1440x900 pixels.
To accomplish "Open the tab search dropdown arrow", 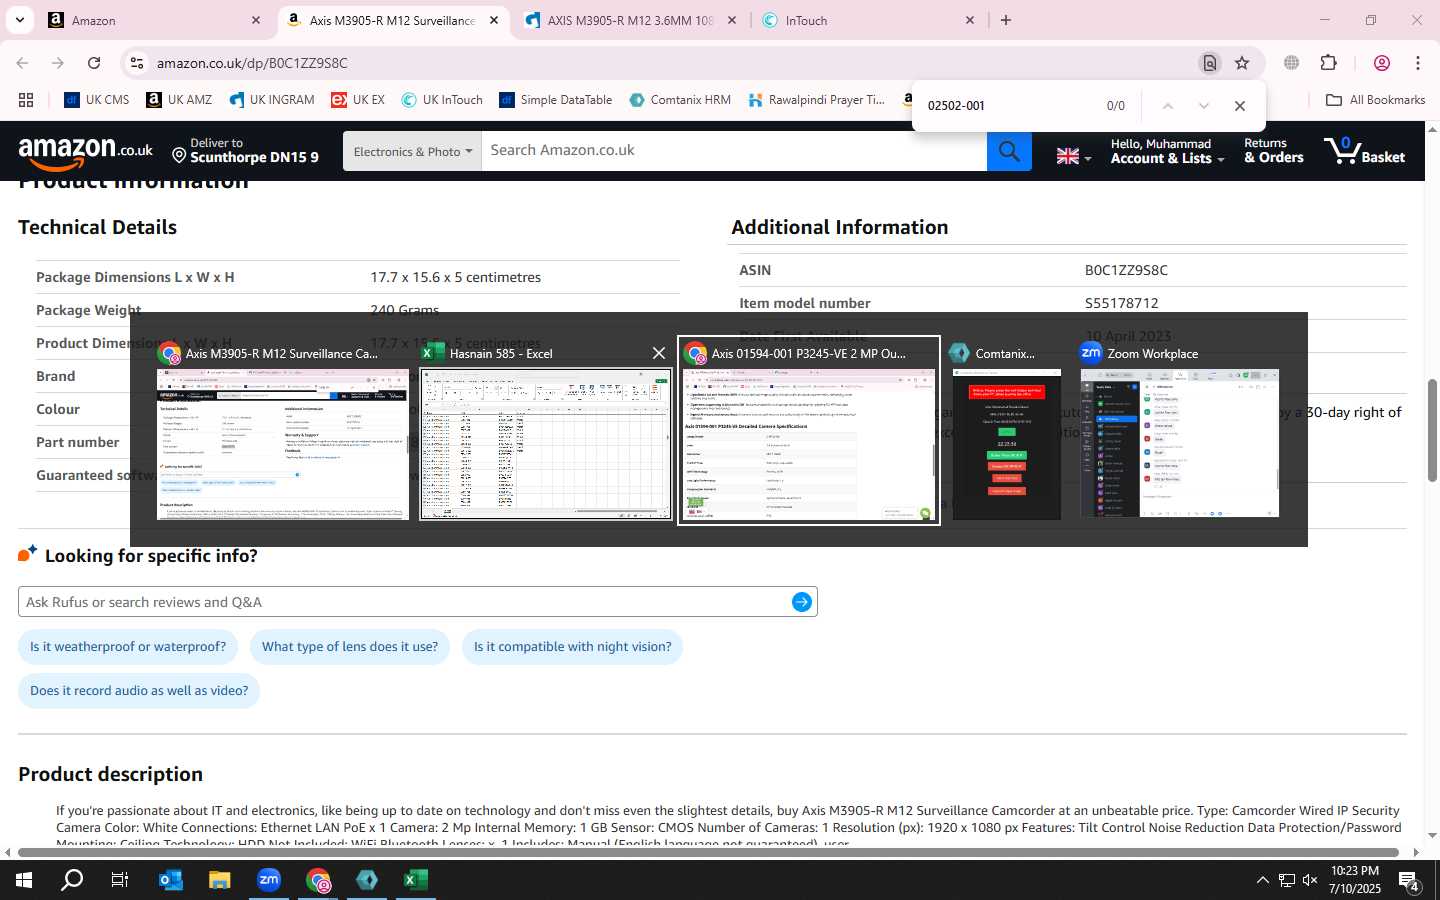I will point(19,20).
